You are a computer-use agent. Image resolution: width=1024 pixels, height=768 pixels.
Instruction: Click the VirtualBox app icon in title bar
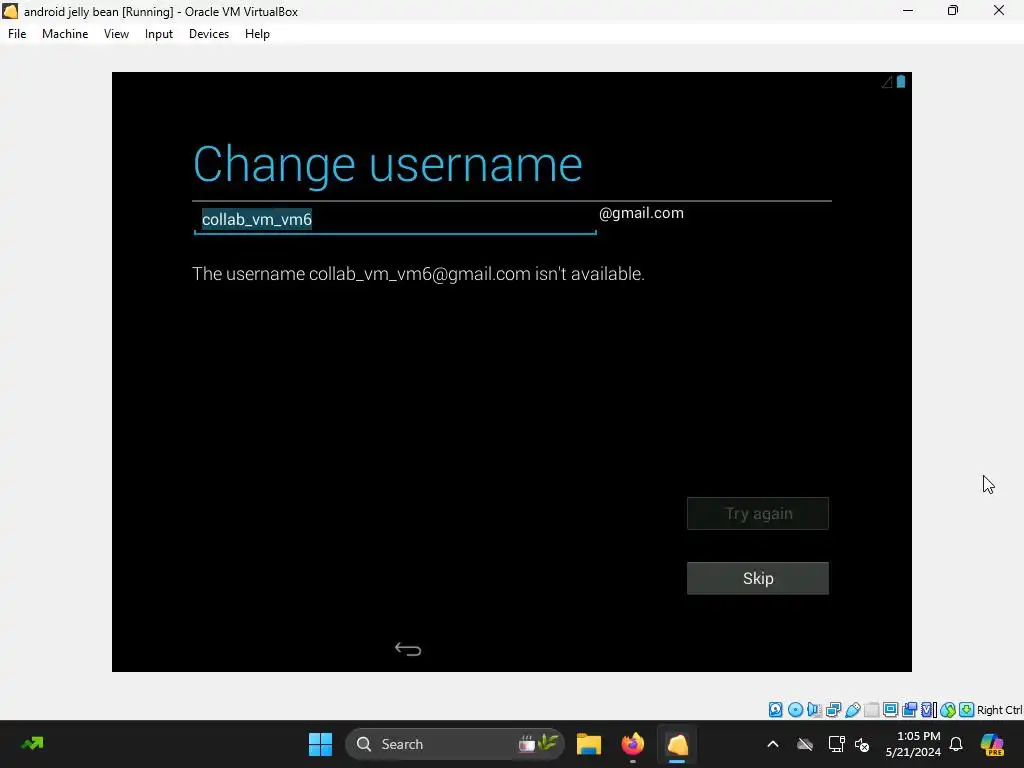[x=10, y=11]
